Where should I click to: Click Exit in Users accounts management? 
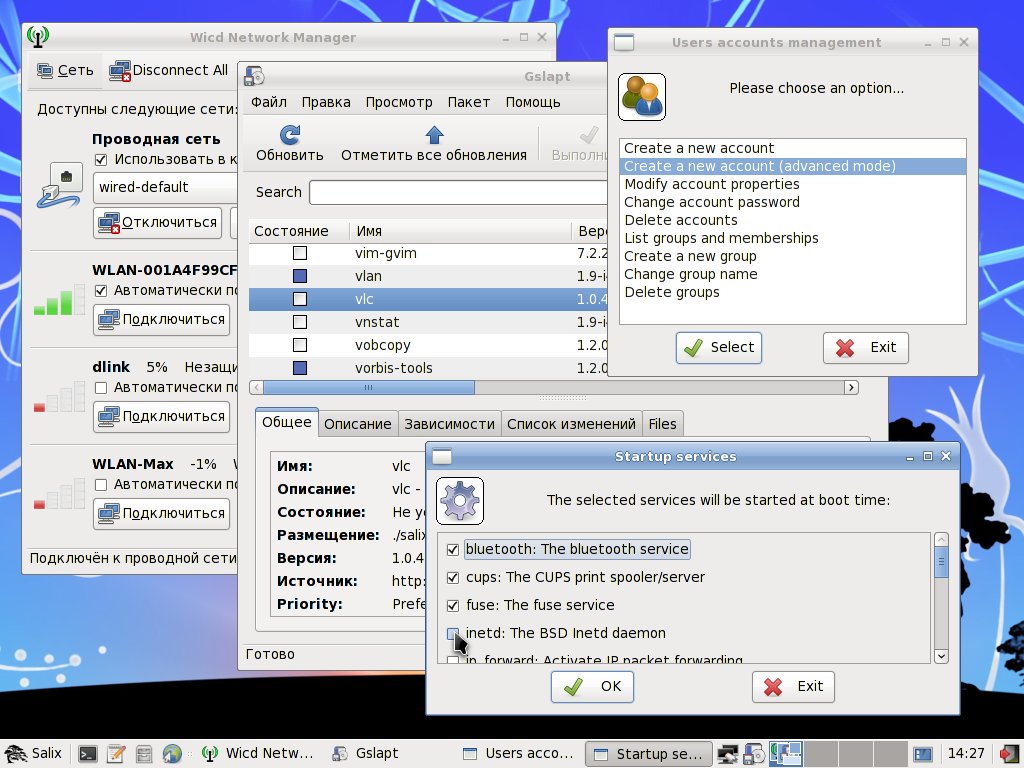[x=866, y=347]
